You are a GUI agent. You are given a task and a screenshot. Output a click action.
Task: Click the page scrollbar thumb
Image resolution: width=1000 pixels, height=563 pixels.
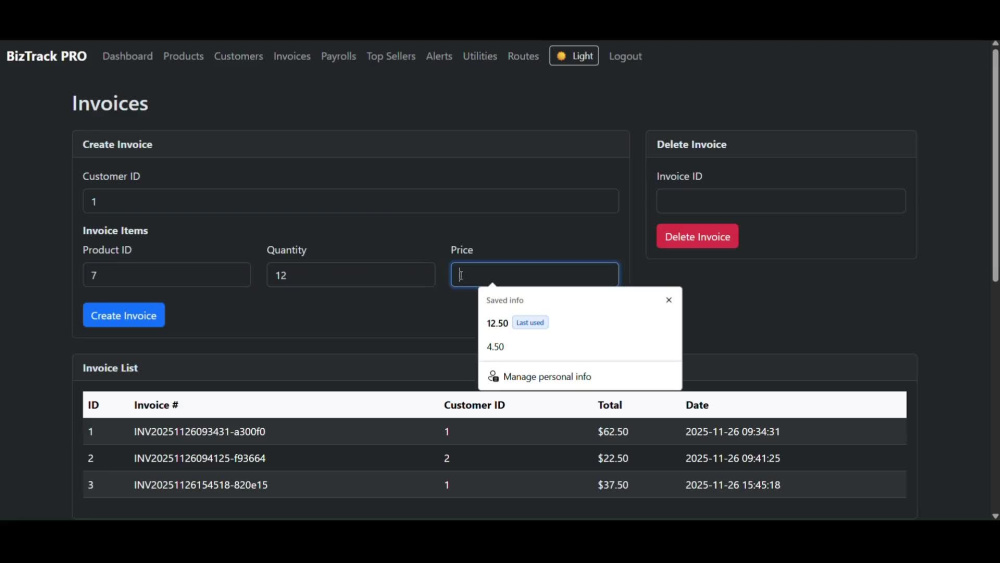point(995,165)
